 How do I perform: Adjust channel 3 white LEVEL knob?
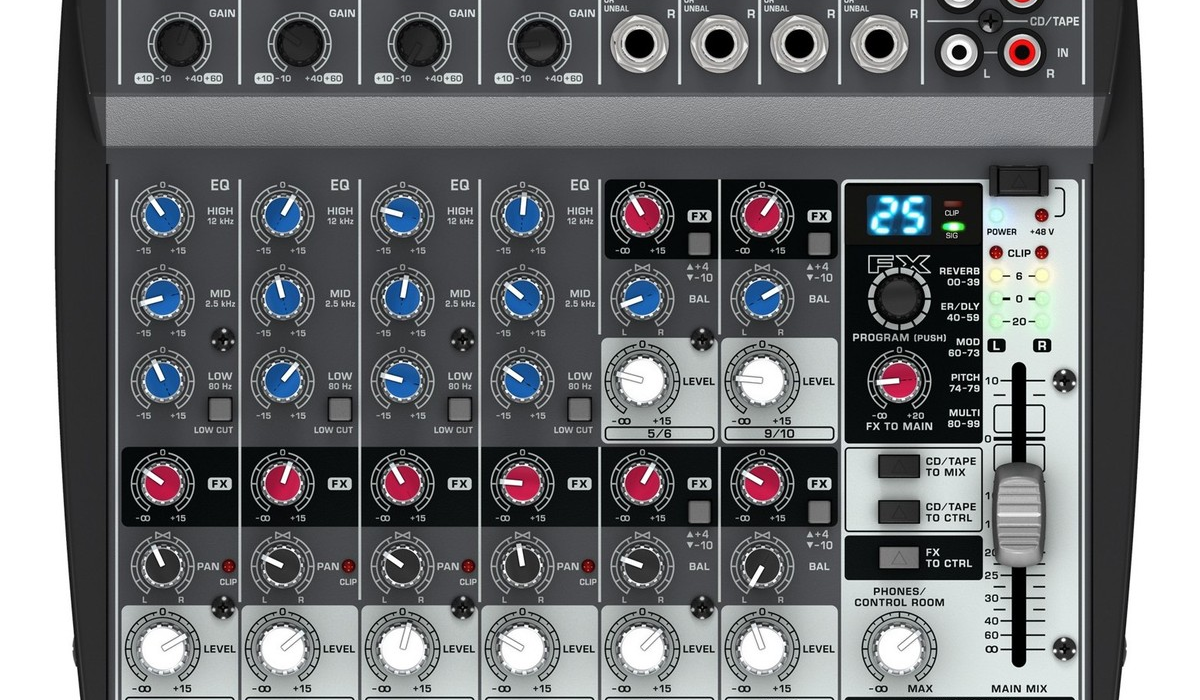401,649
